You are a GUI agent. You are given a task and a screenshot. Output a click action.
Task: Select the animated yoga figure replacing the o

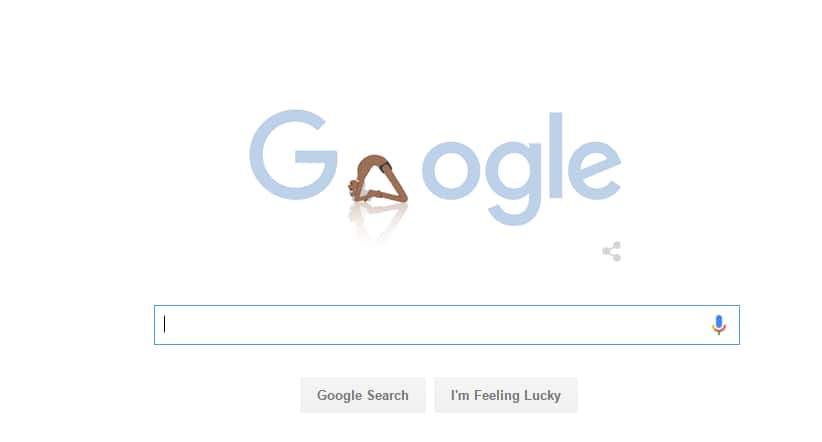pos(378,179)
